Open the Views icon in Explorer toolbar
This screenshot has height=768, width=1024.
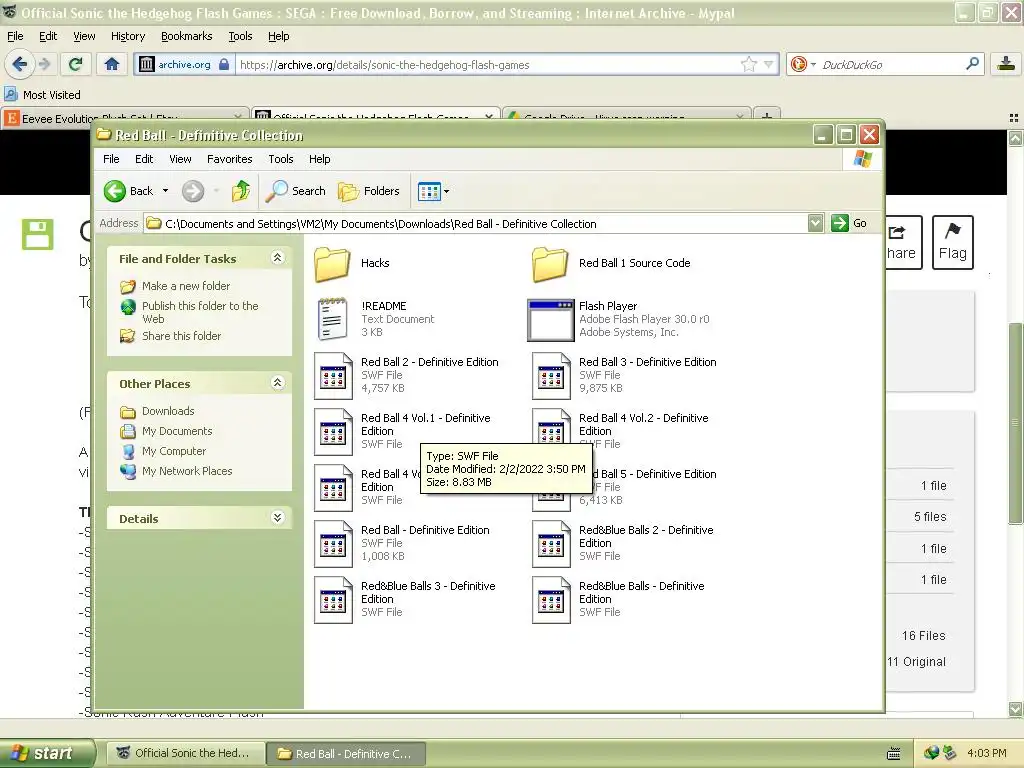429,191
